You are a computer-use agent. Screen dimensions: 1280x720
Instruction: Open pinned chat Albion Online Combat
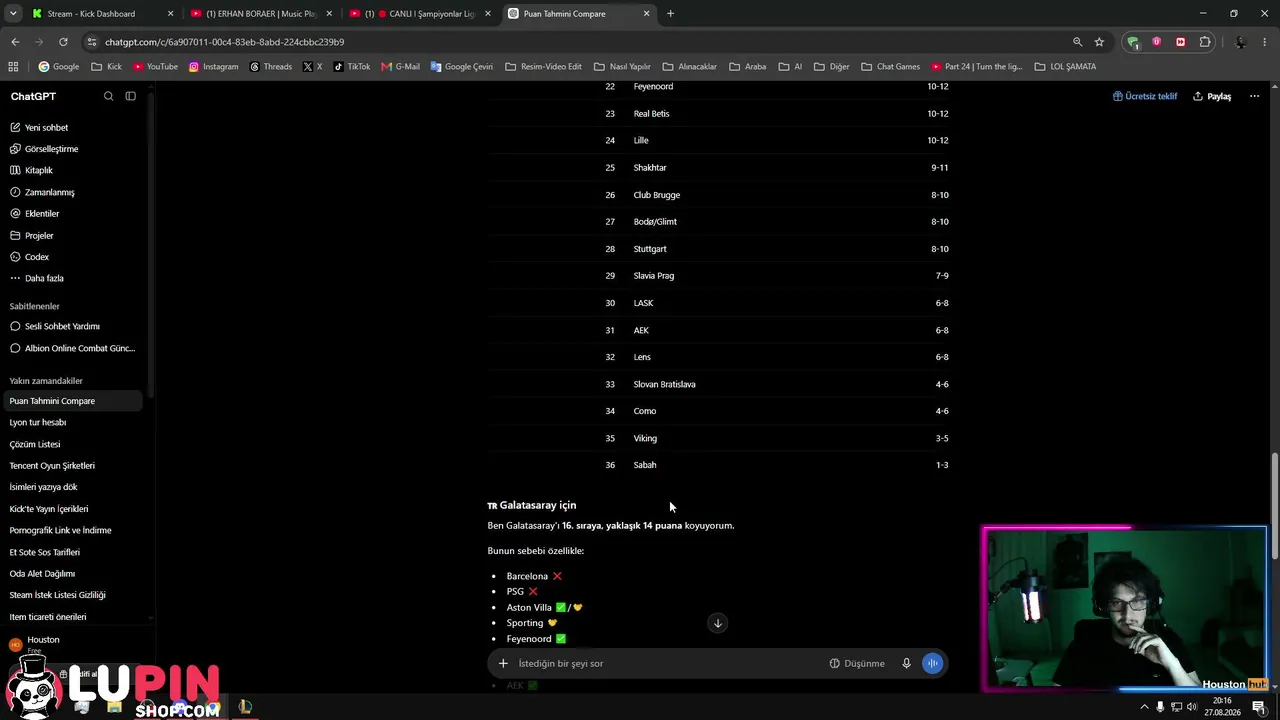click(72, 348)
